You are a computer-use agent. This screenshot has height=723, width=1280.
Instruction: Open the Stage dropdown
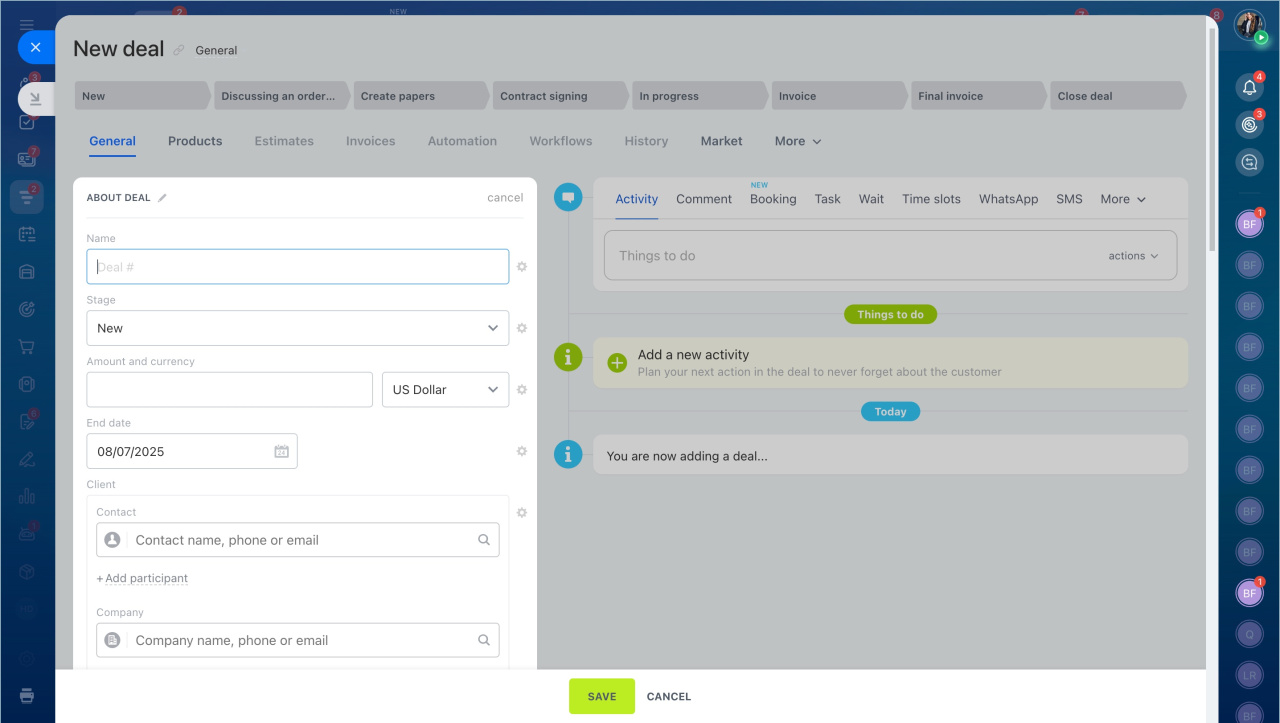tap(297, 328)
